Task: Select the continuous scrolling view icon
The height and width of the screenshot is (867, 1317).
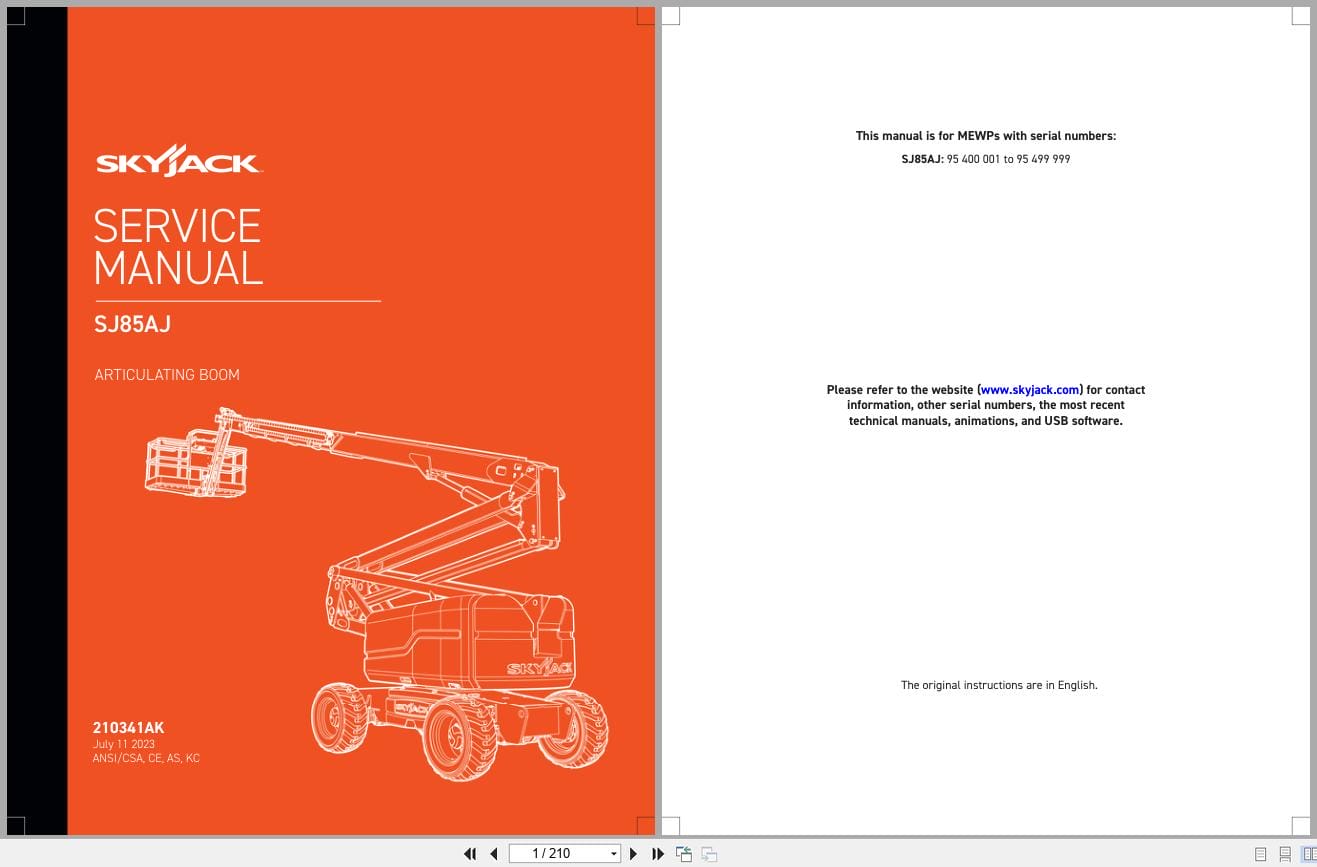Action: coord(1285,853)
